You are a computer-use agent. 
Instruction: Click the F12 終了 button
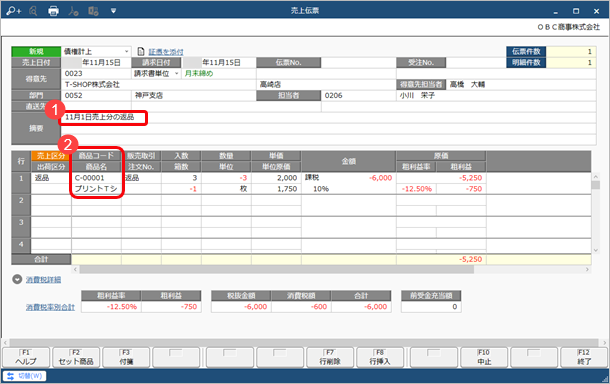pyautogui.click(x=584, y=357)
